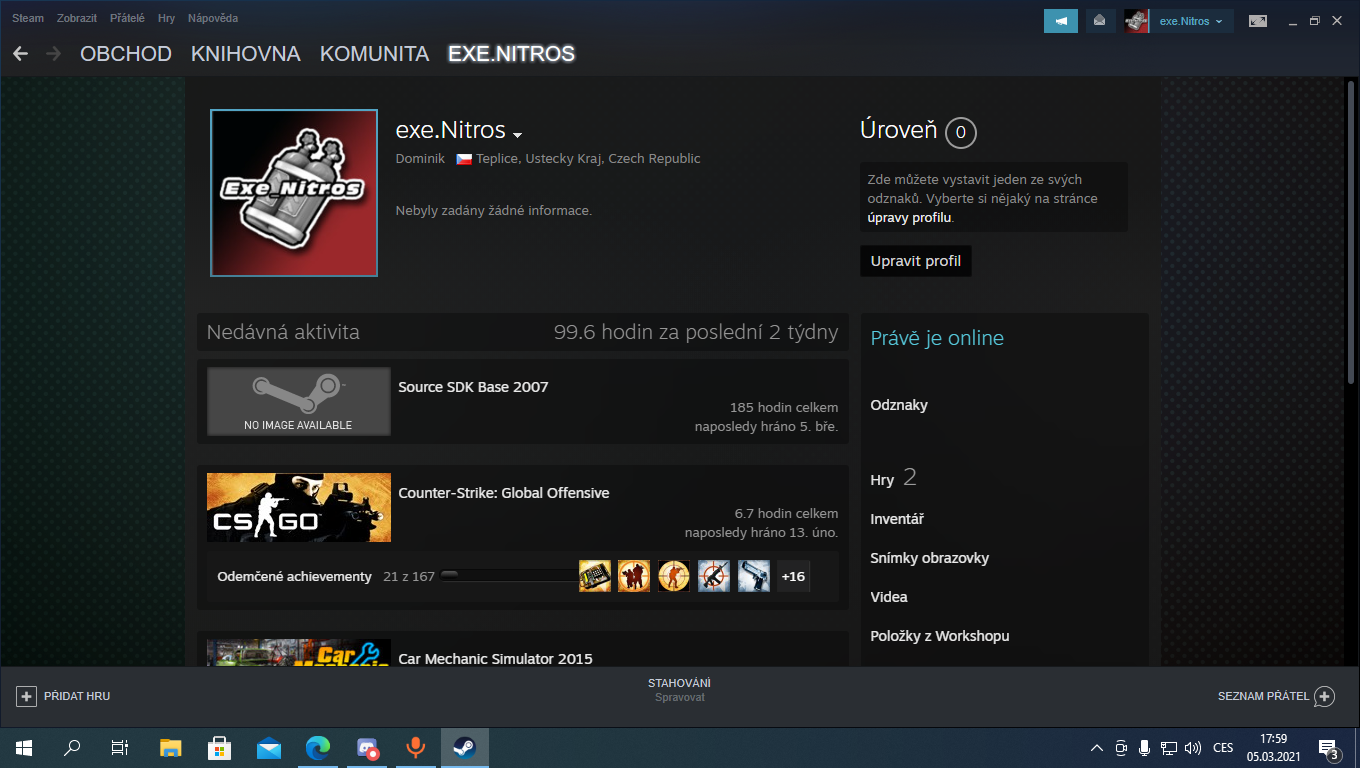Click the Exe_Nitros profile avatar
This screenshot has width=1360, height=768.
(x=294, y=193)
